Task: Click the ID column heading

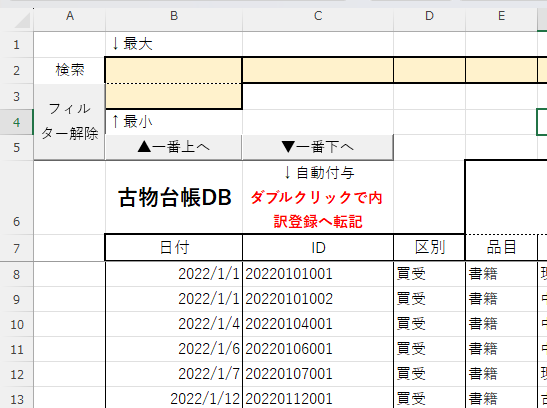Action: pyautogui.click(x=318, y=248)
